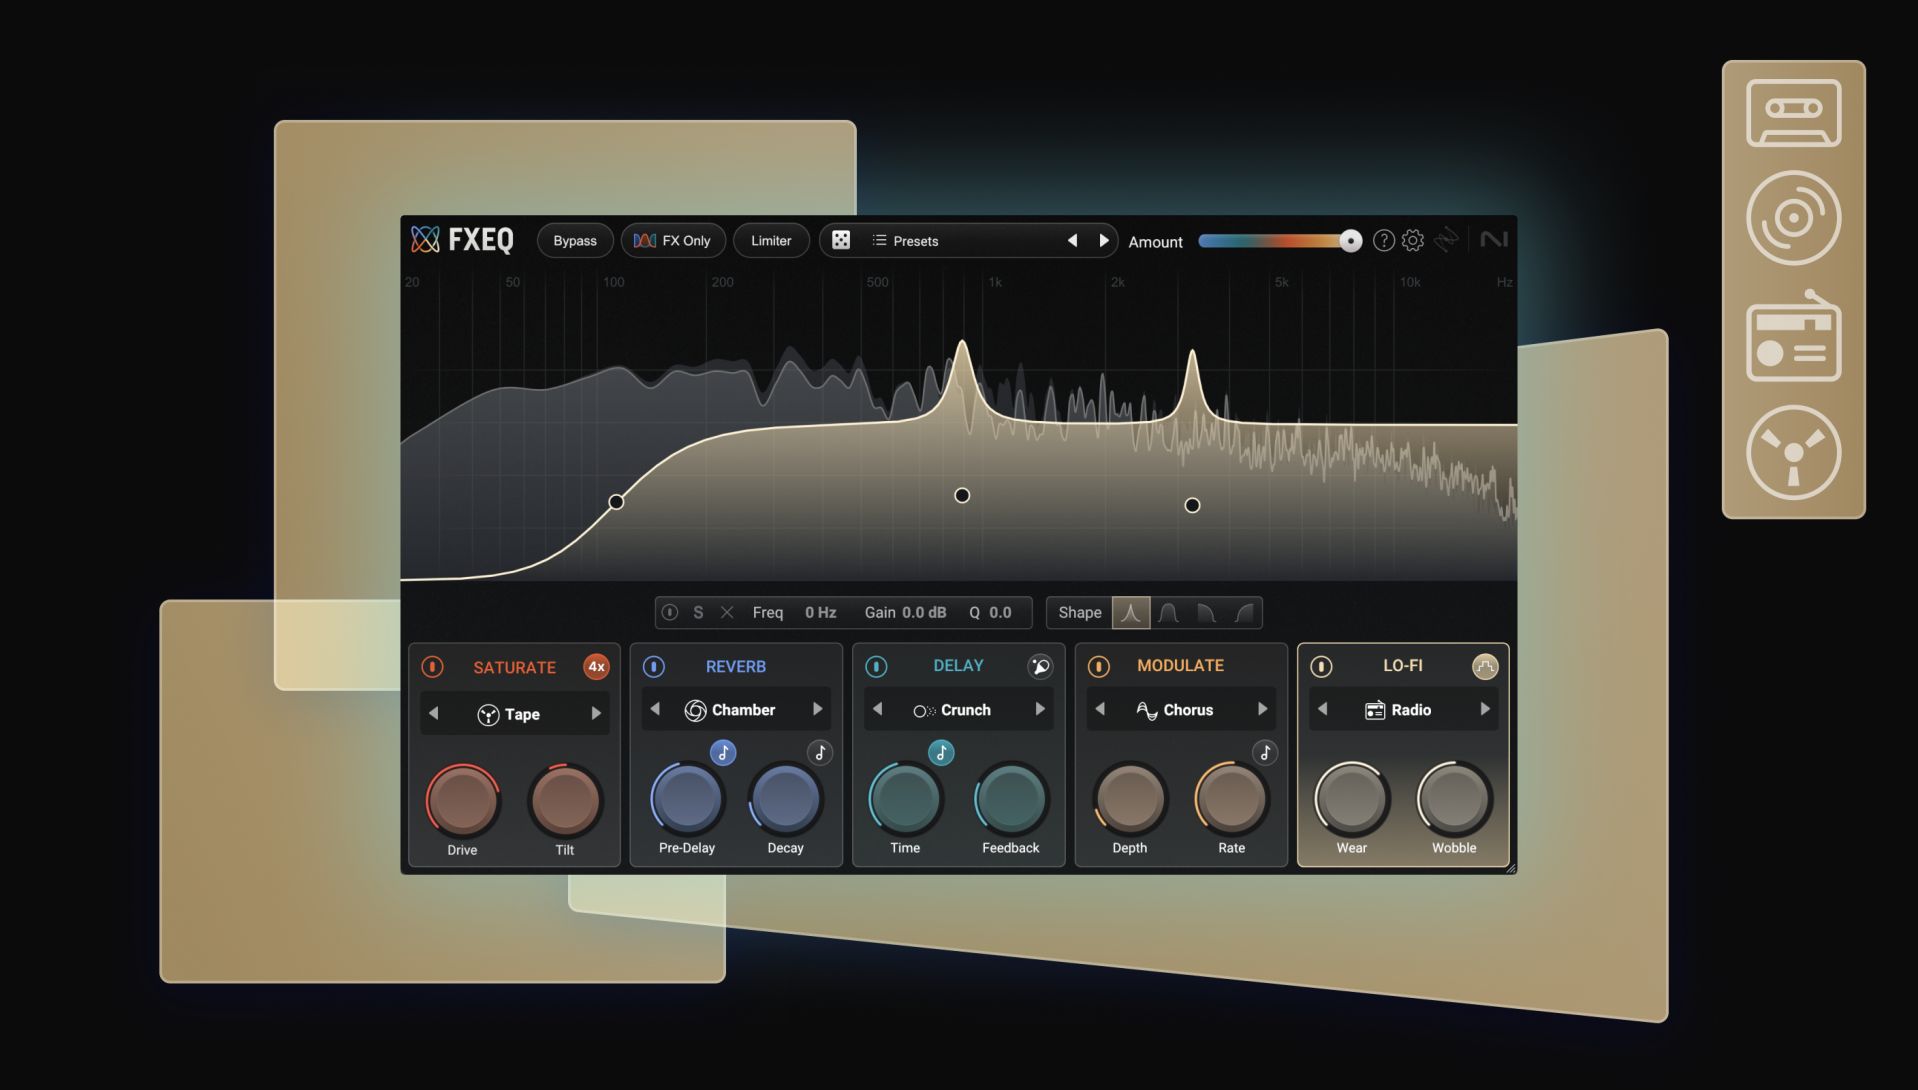Select next preset arrow
1918x1090 pixels.
[x=1104, y=241]
